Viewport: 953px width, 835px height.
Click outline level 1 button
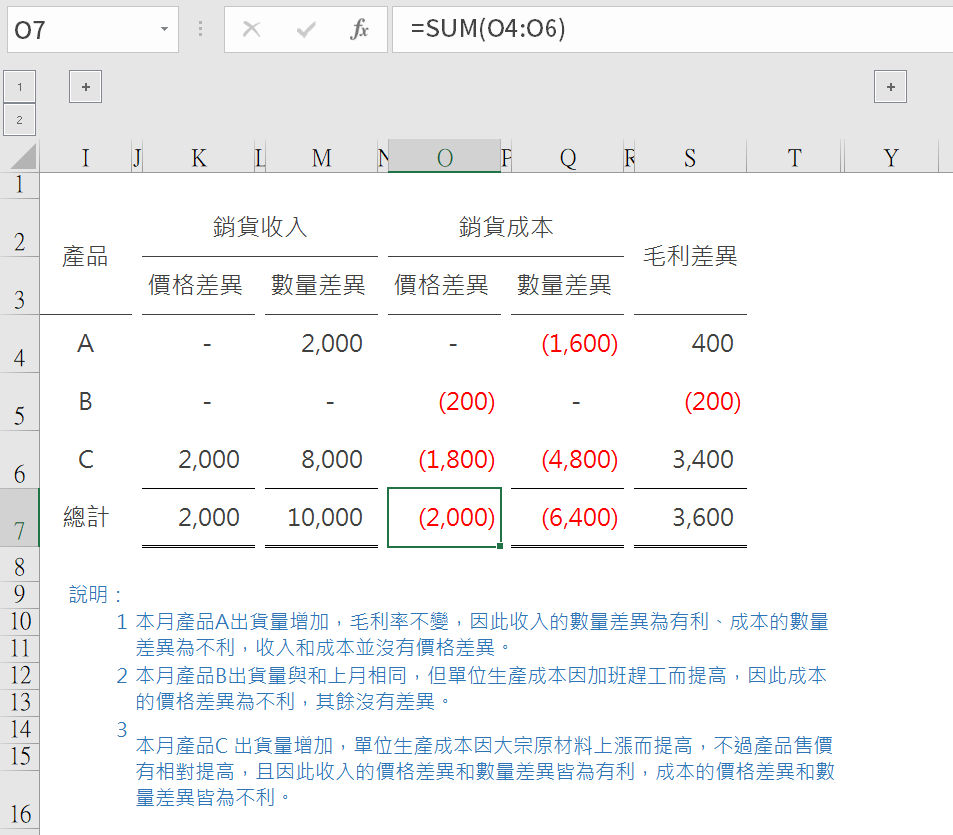[20, 87]
